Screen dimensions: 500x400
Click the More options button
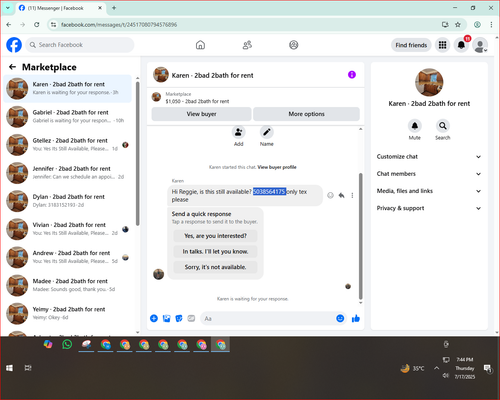pos(306,114)
